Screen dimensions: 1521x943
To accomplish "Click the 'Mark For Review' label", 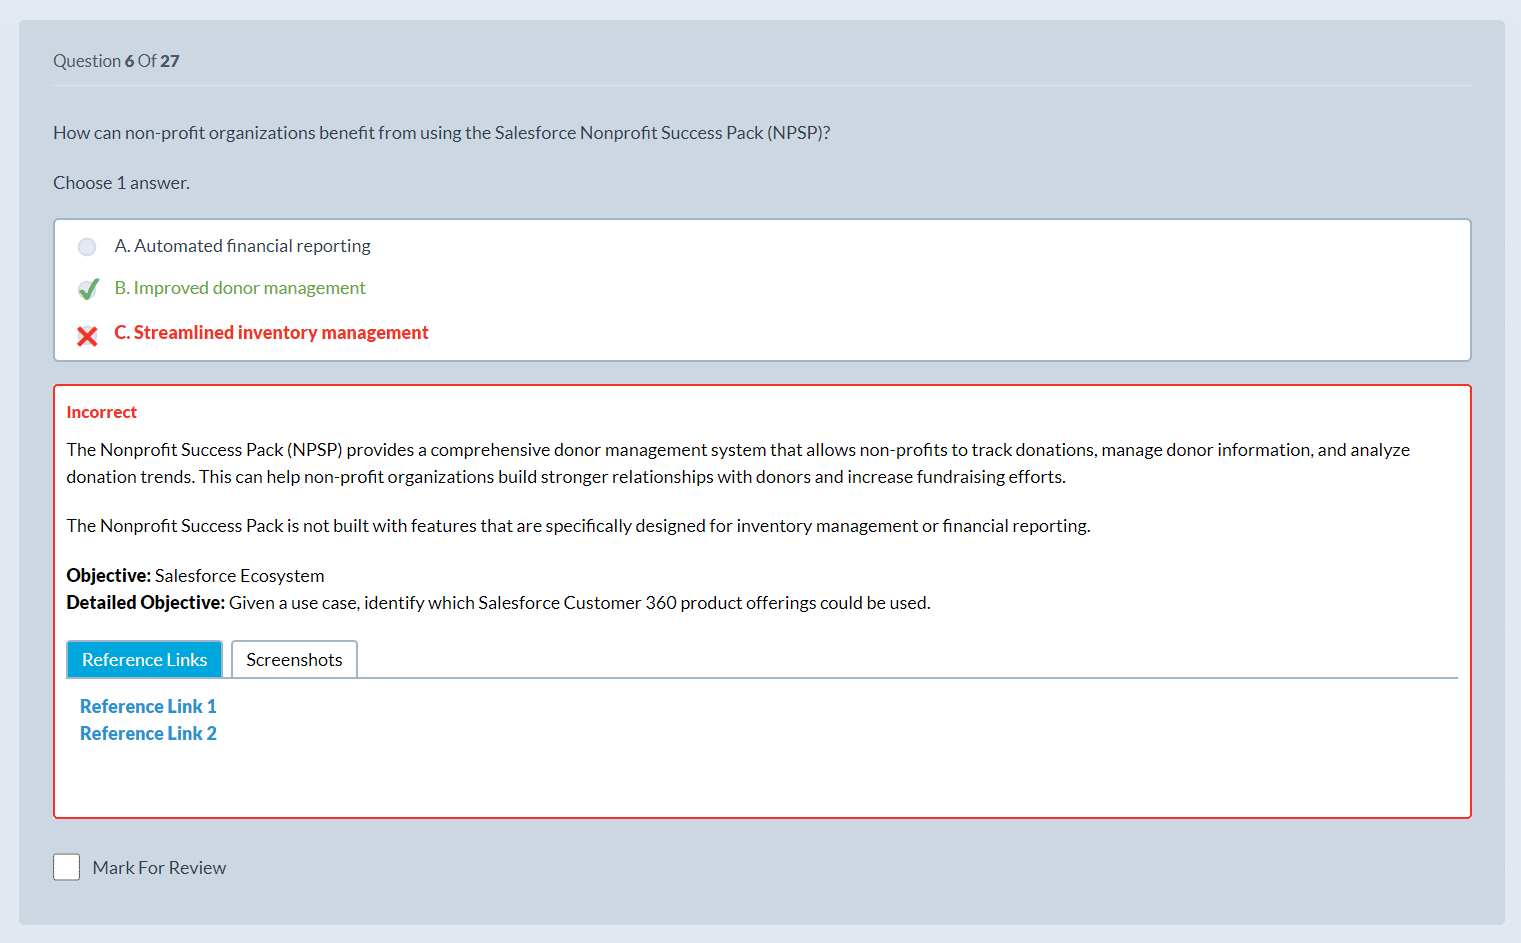I will pos(159,868).
